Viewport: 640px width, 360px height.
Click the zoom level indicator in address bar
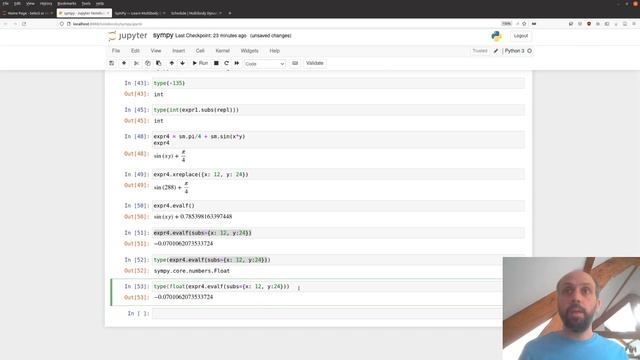point(507,24)
